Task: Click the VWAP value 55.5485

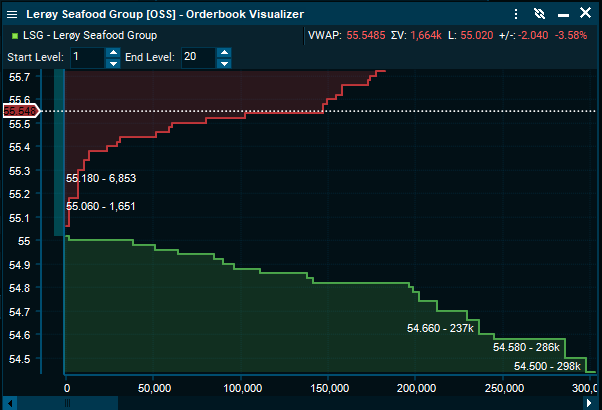Action: point(371,36)
